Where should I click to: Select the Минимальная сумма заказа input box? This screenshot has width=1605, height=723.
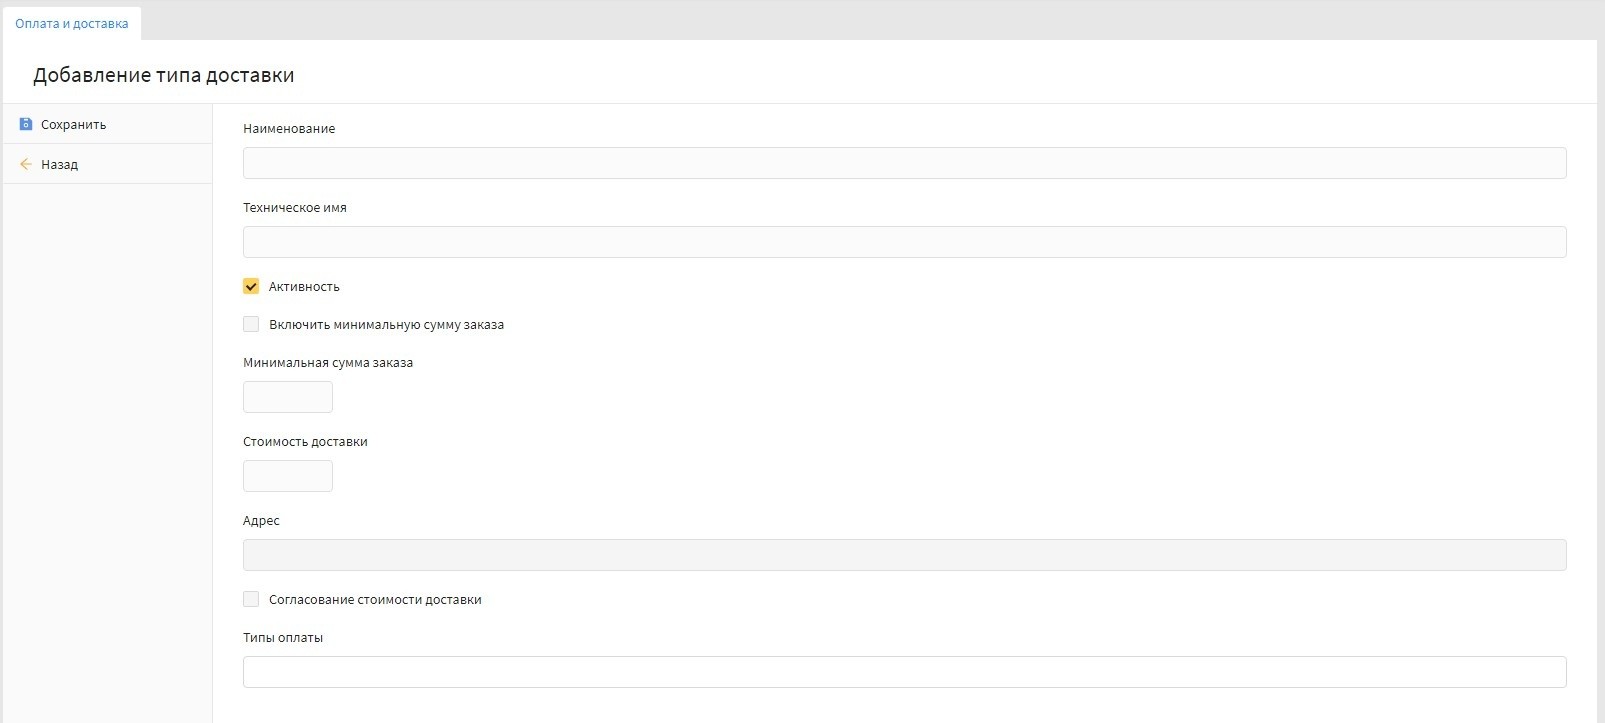click(288, 397)
